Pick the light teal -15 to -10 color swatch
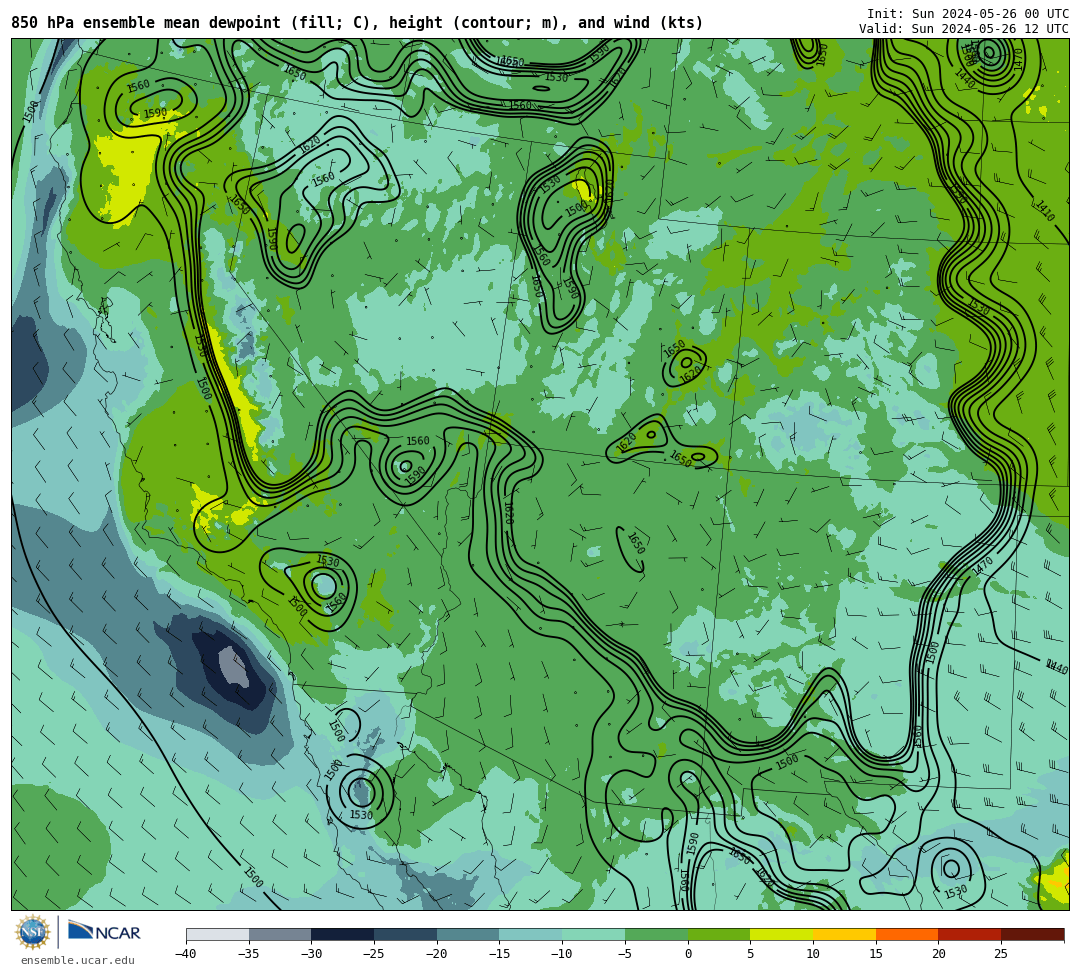 click(x=531, y=934)
